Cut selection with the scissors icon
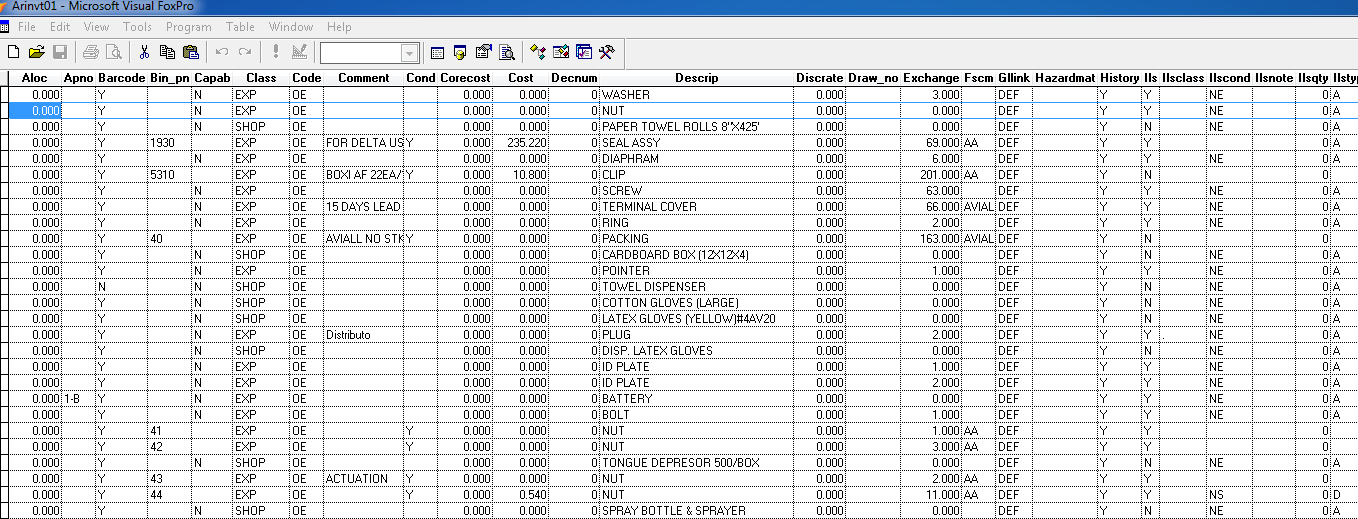The height and width of the screenshot is (519, 1358). click(x=144, y=52)
